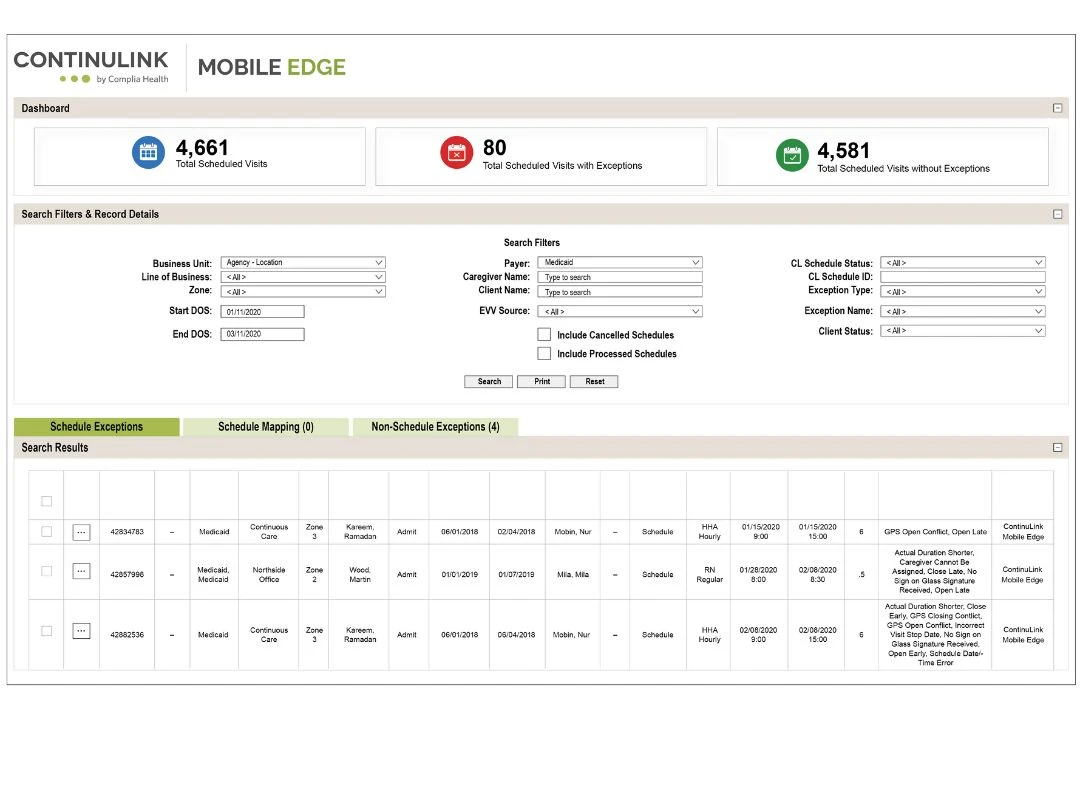Click the End DOS date field

(262, 334)
